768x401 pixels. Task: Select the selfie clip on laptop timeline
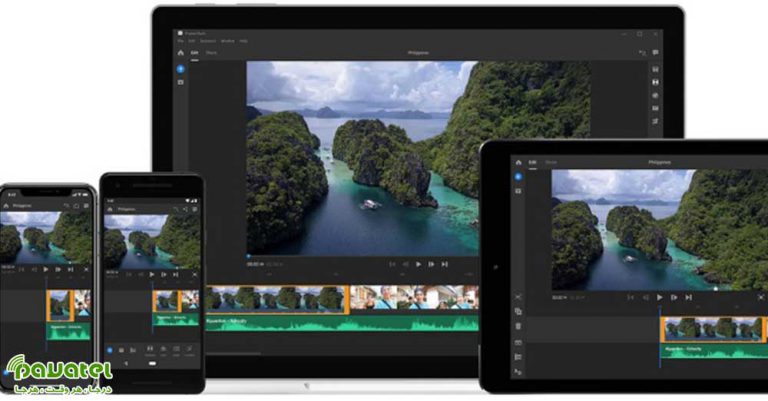414,298
